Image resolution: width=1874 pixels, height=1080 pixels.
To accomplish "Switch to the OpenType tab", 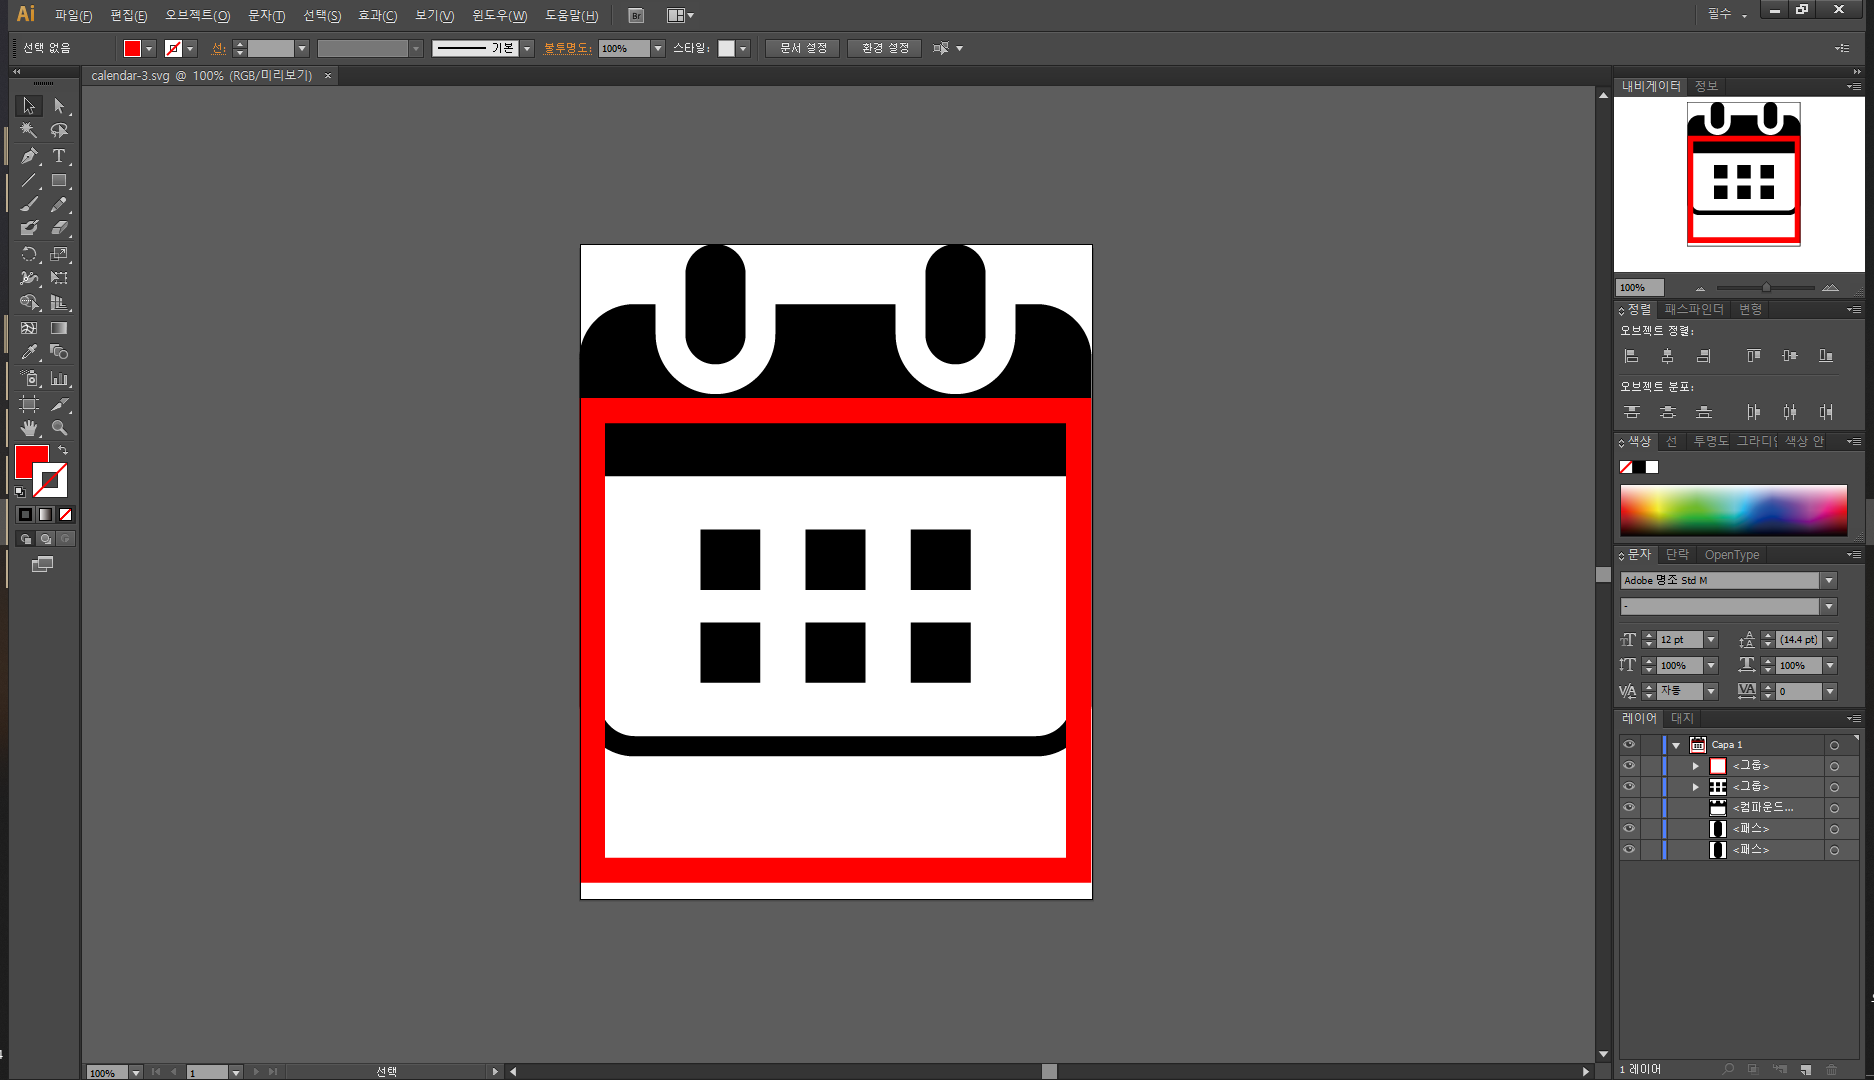I will (x=1731, y=555).
